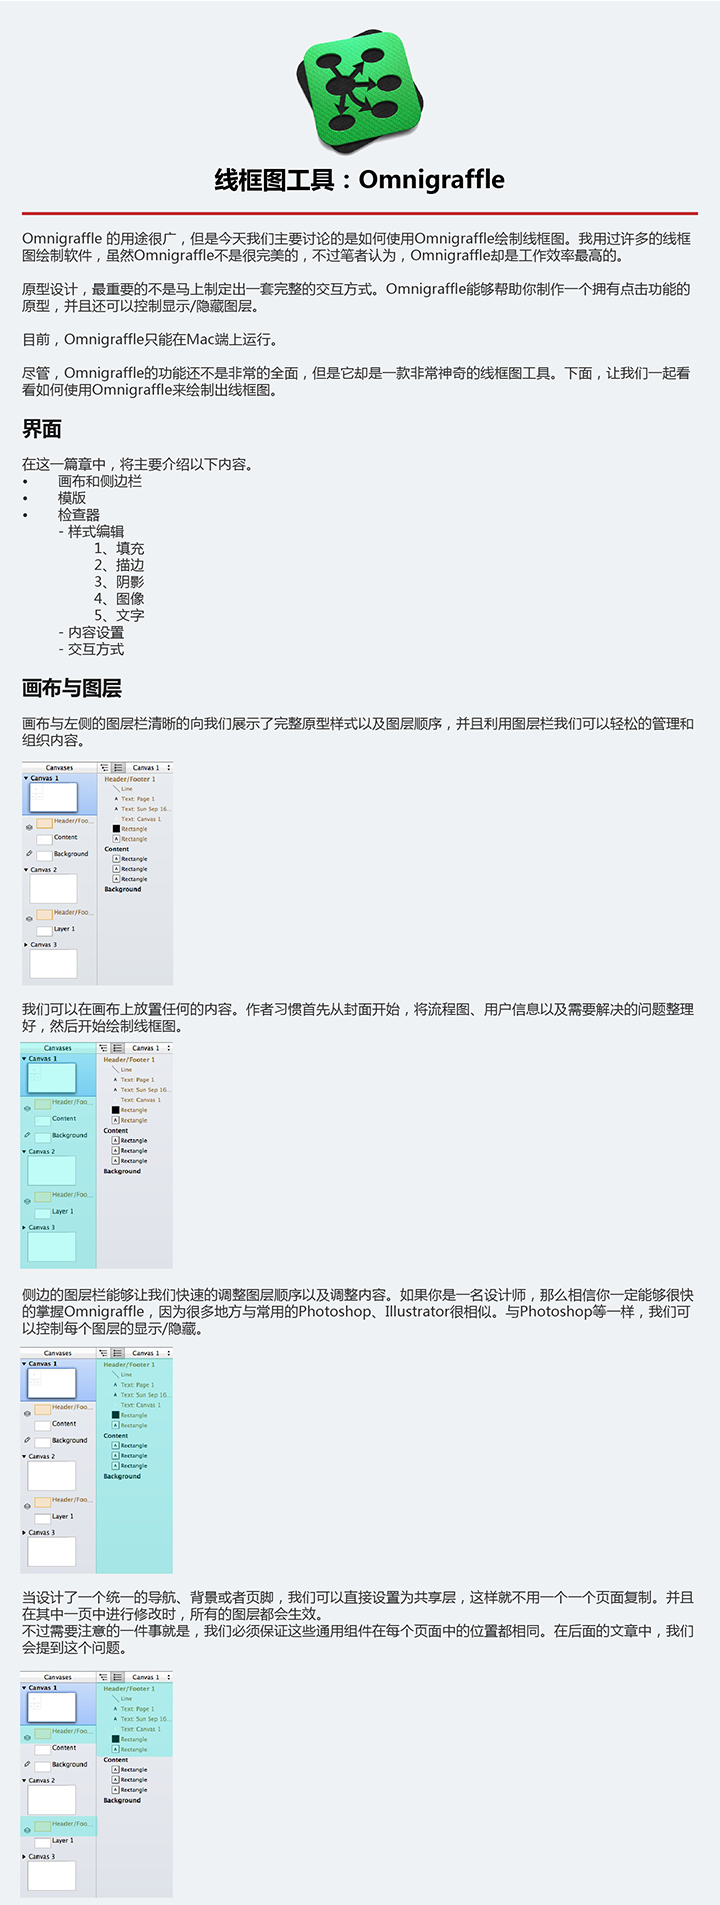Click the 界面 section heading
Screen dimensions: 720x1905
coord(42,429)
